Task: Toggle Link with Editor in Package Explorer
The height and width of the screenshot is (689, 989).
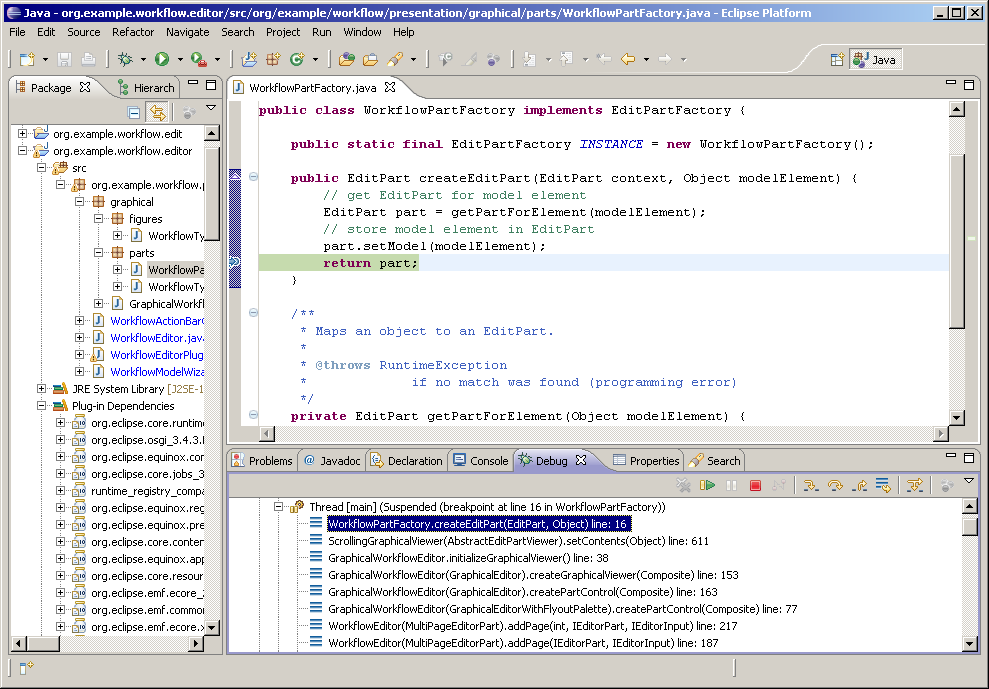Action: point(157,113)
